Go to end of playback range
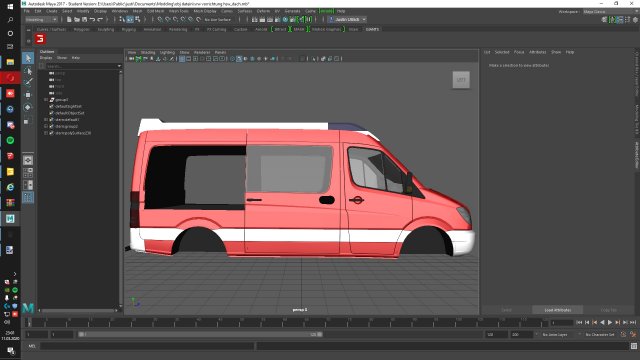This screenshot has width=640, height=360. pyautogui.click(x=633, y=322)
